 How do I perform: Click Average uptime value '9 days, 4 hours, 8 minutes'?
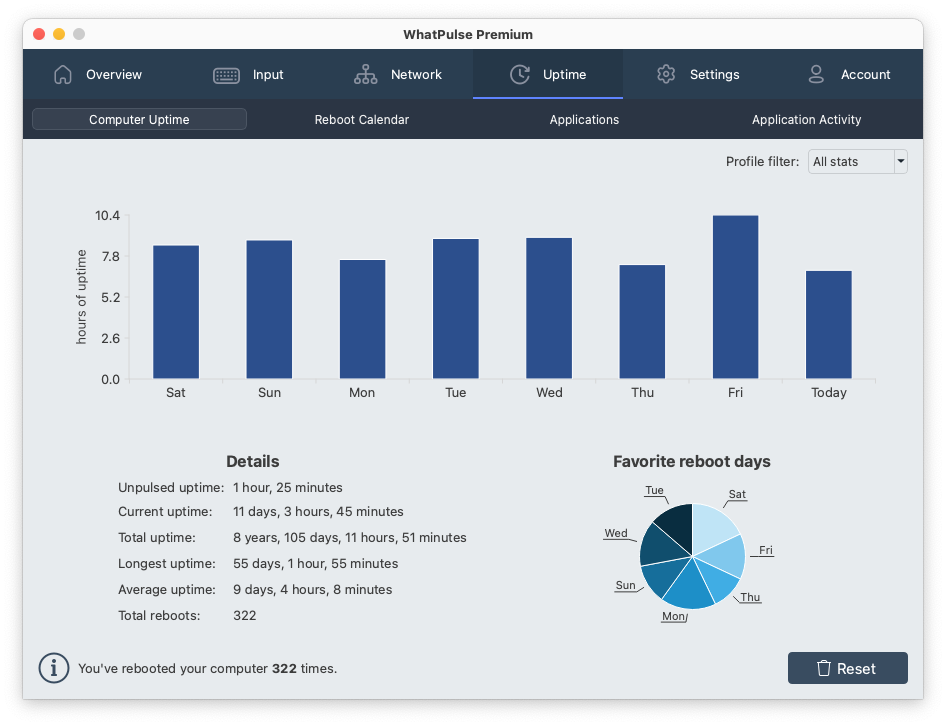coord(313,589)
